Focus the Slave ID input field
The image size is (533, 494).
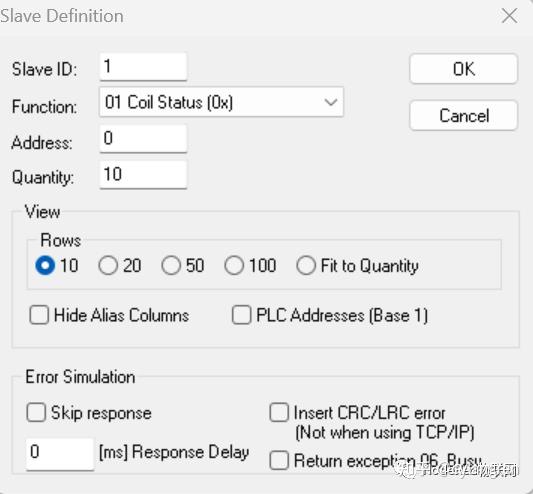pyautogui.click(x=143, y=67)
